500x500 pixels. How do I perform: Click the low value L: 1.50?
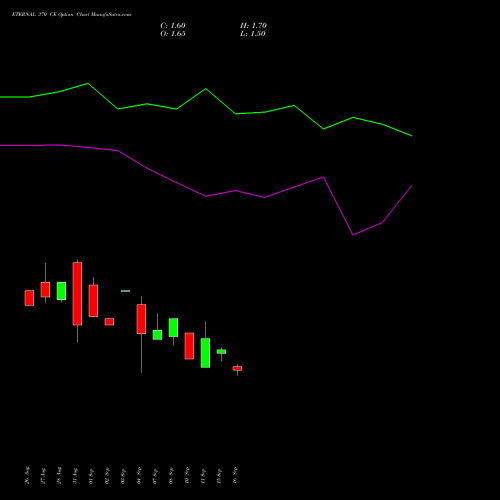[253, 34]
